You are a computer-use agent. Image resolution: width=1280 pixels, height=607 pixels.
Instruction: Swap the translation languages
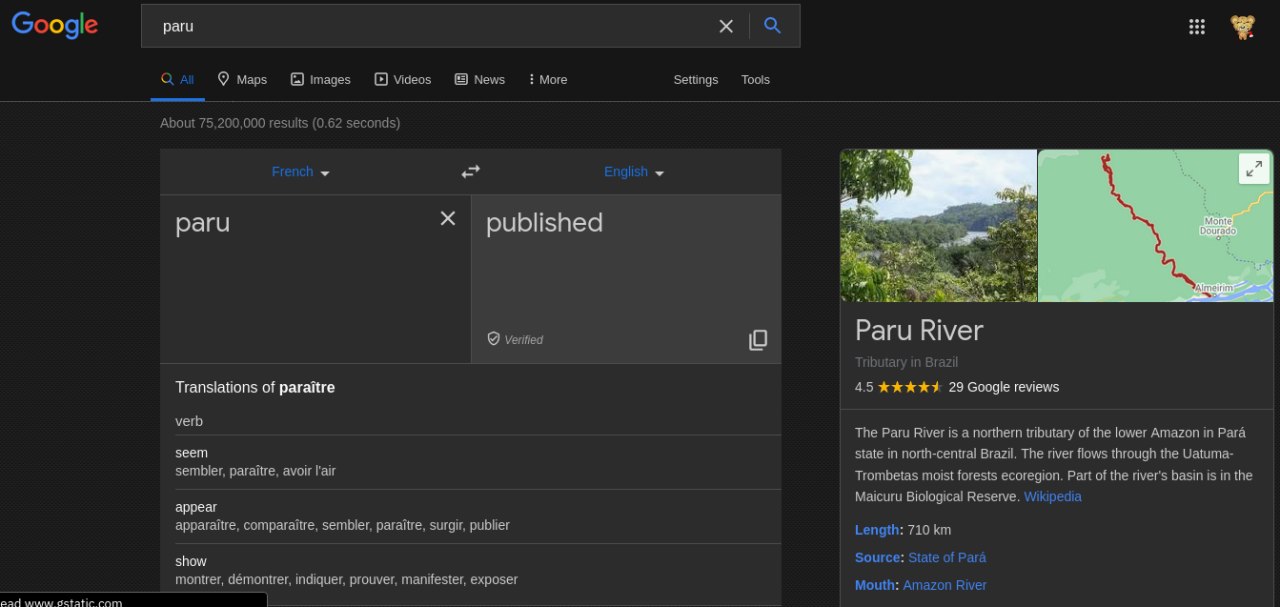tap(470, 172)
